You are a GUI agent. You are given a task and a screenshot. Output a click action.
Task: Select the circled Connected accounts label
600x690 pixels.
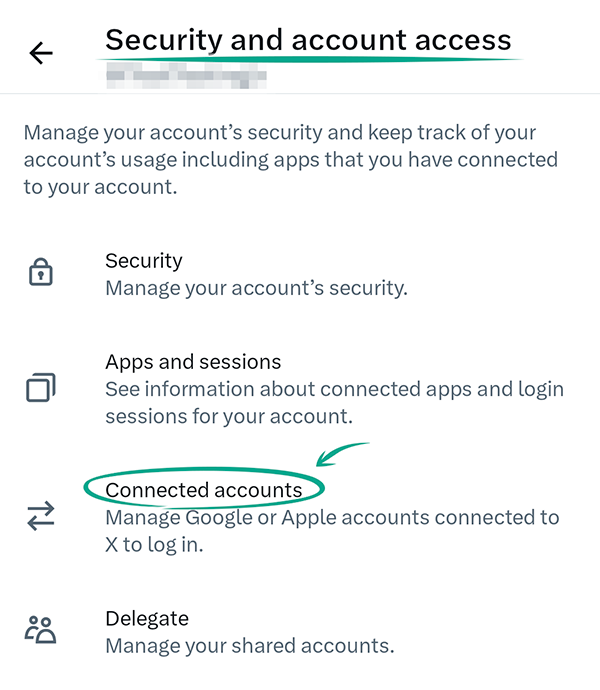(x=204, y=490)
